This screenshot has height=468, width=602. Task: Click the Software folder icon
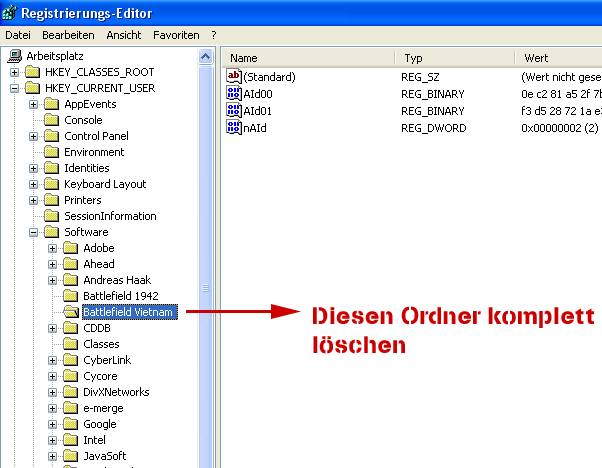point(51,232)
